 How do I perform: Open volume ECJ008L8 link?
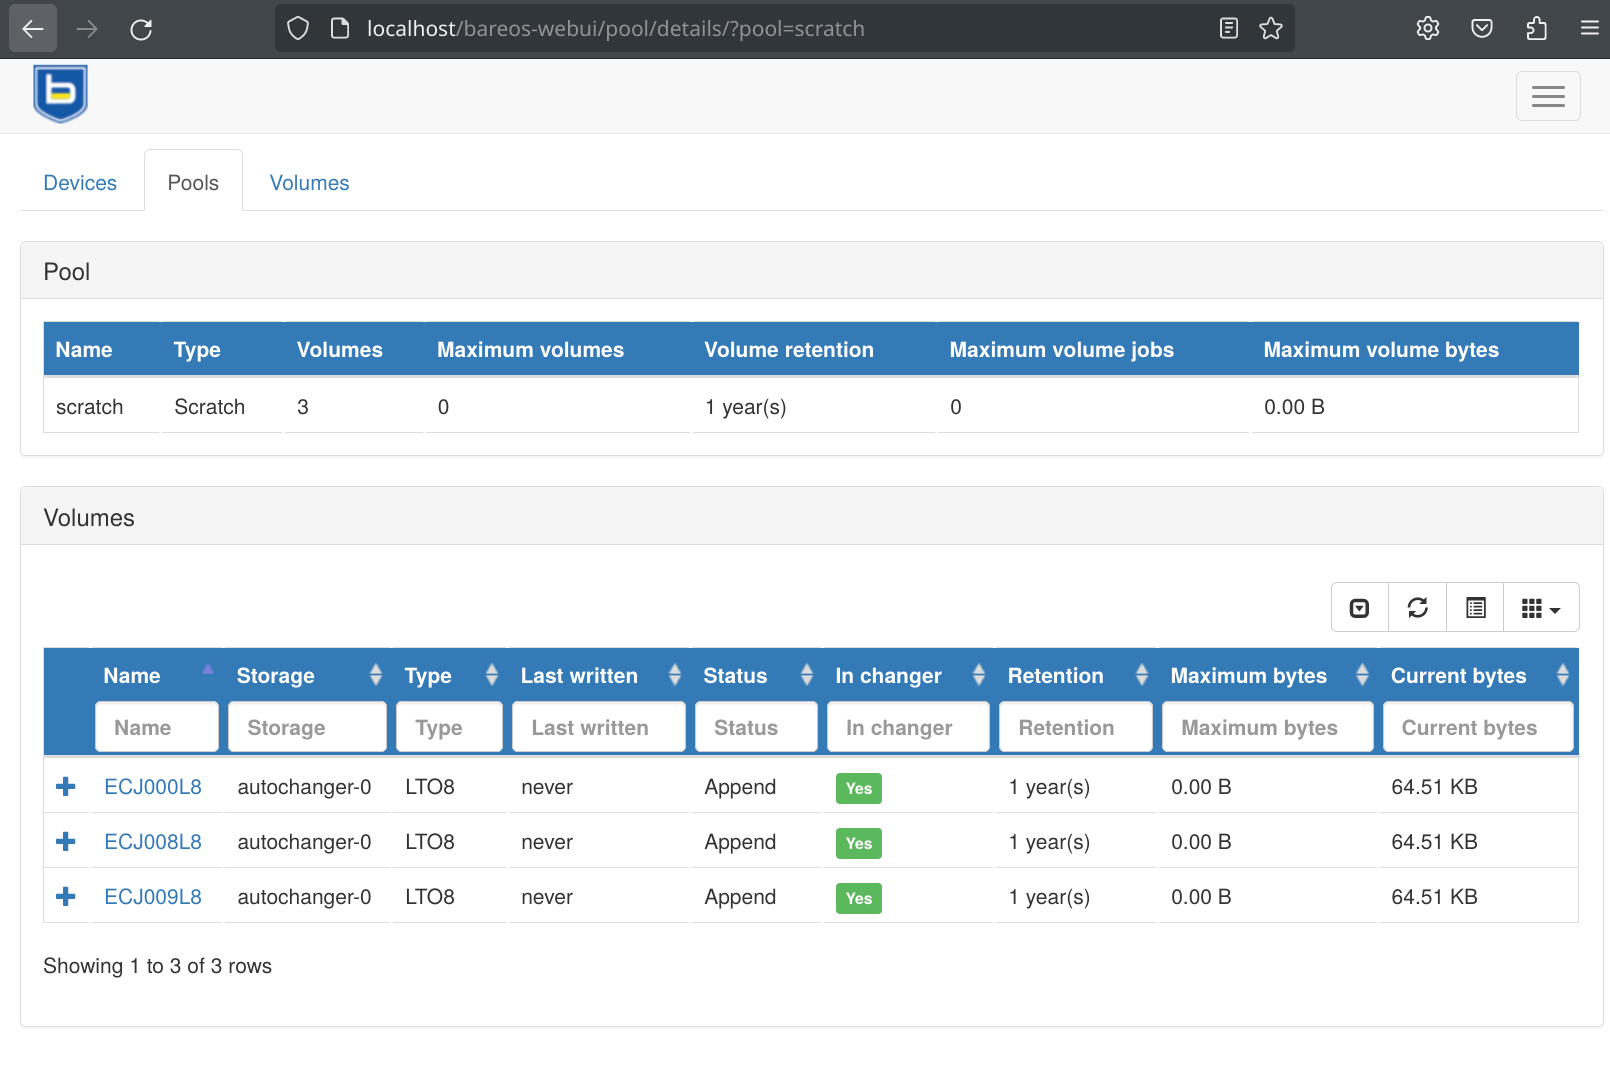pyautogui.click(x=153, y=842)
